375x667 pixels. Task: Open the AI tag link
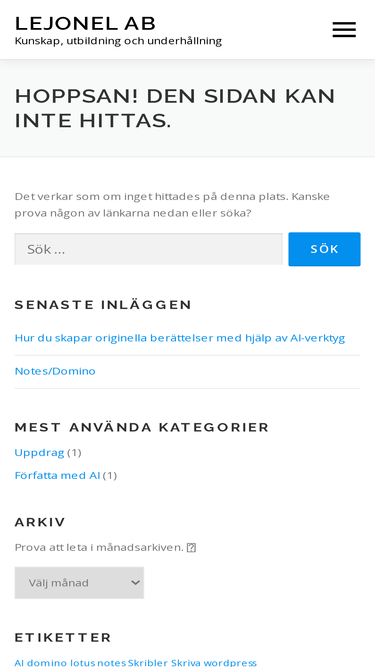pyautogui.click(x=20, y=663)
